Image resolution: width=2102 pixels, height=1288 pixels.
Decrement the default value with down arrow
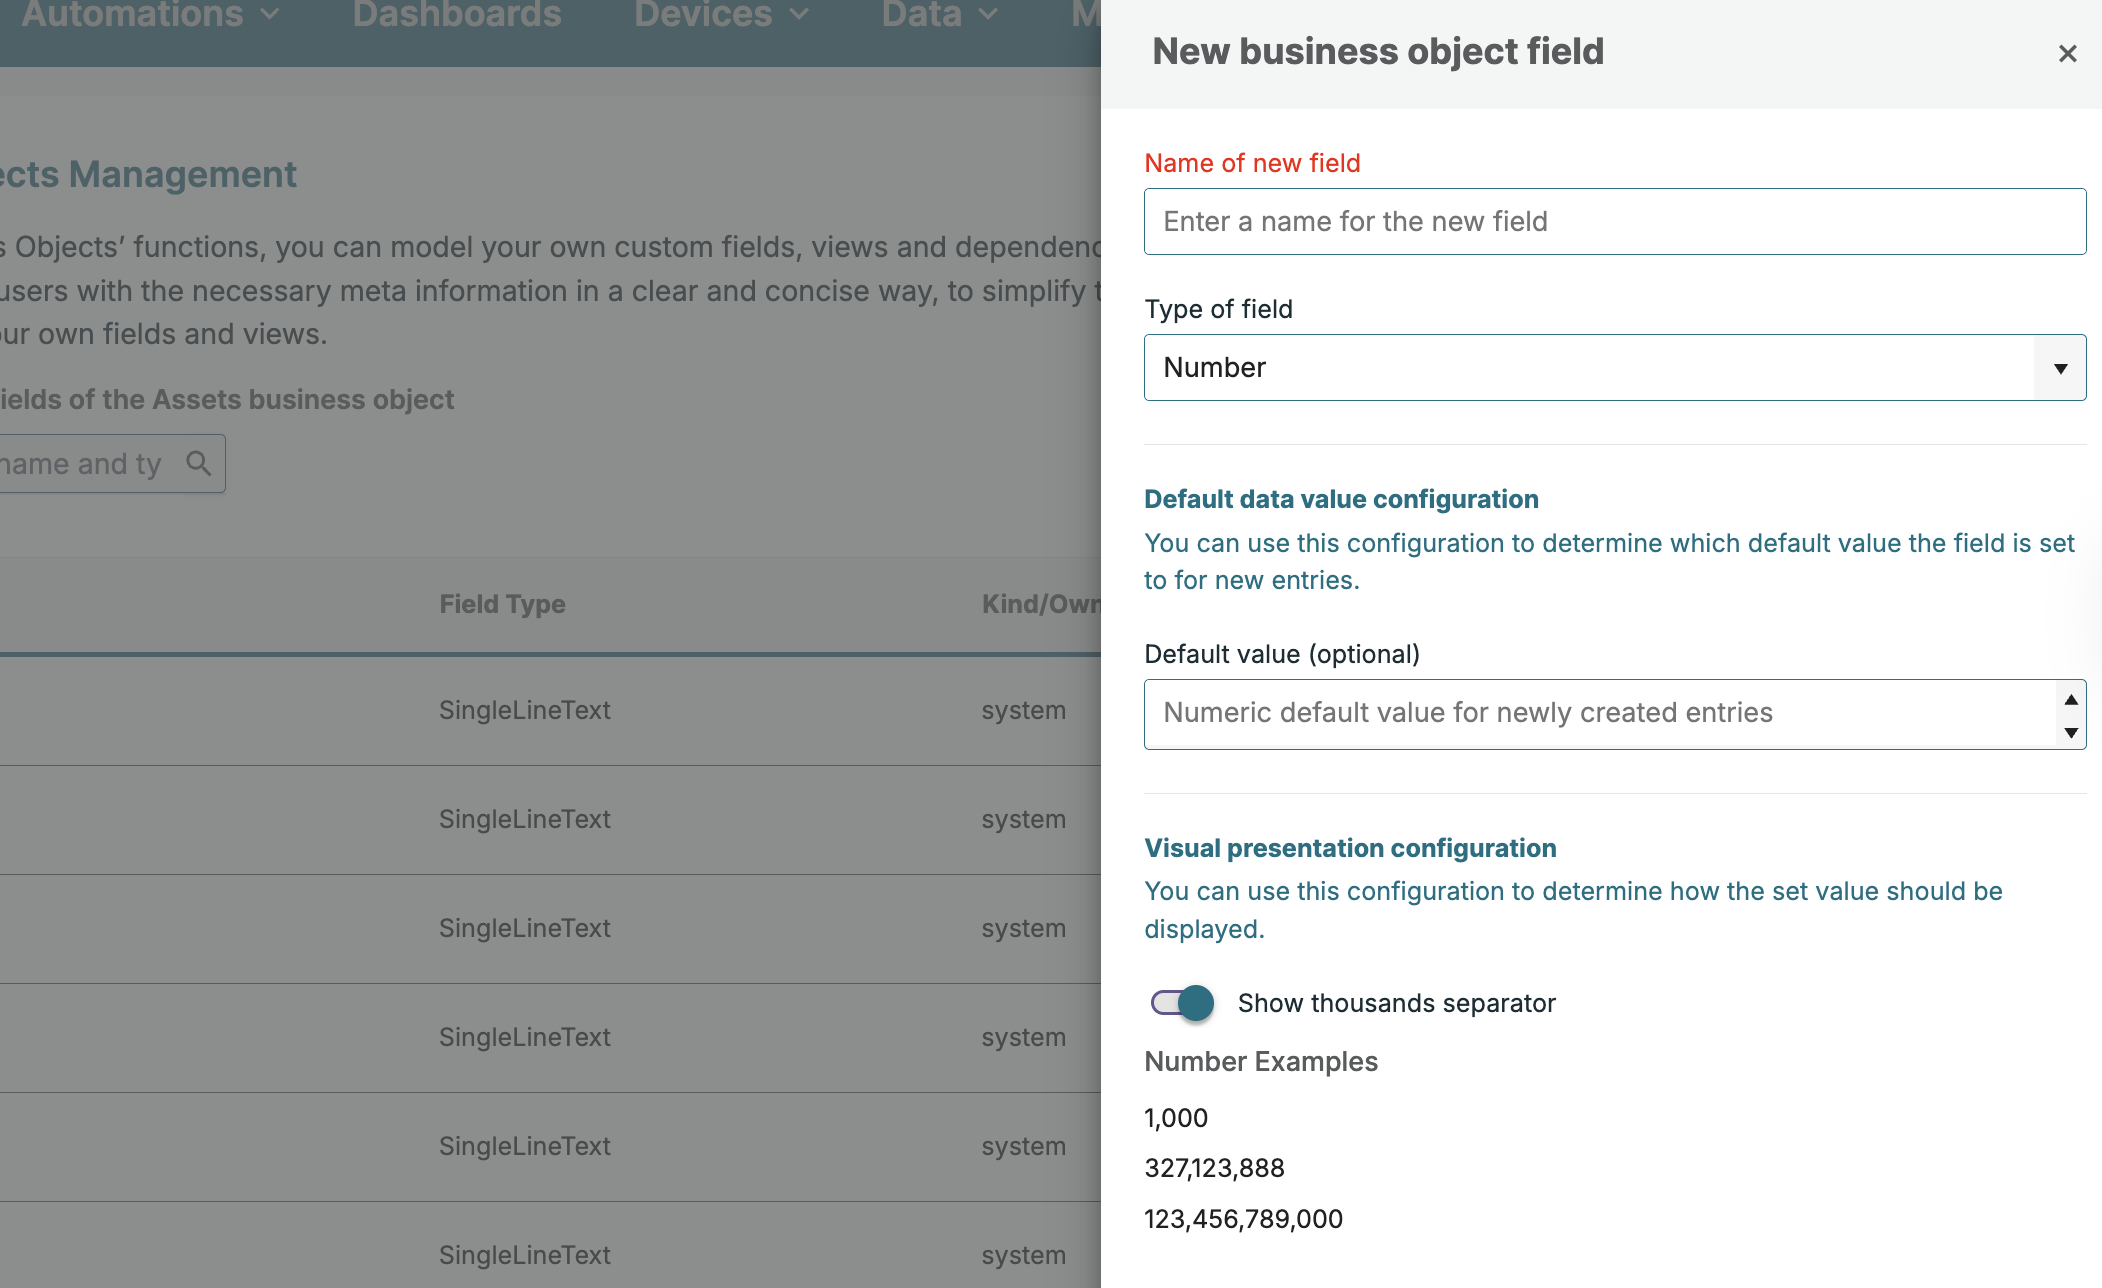(2071, 732)
